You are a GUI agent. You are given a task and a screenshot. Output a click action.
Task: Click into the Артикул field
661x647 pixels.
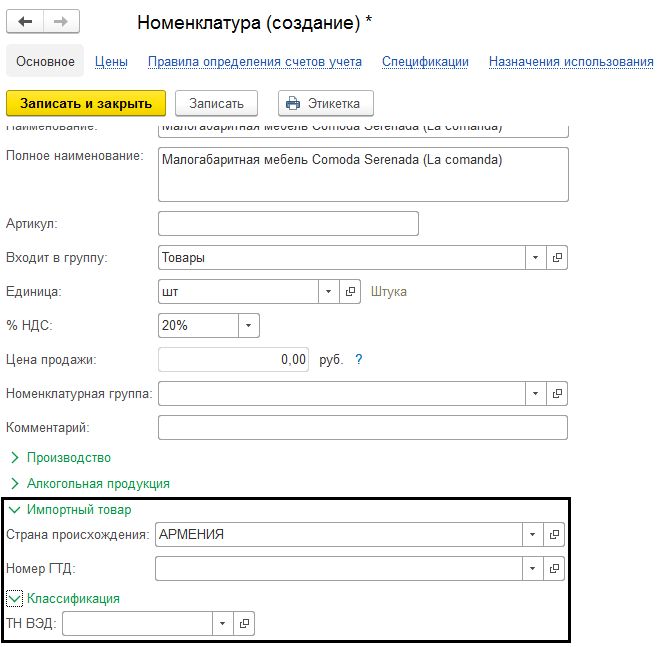288,223
